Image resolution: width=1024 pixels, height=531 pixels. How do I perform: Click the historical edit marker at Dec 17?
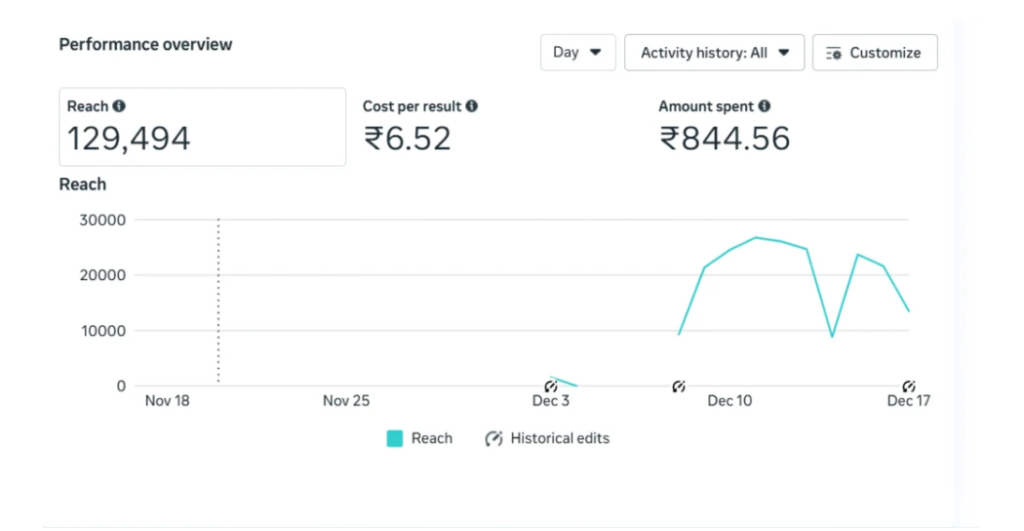click(909, 386)
